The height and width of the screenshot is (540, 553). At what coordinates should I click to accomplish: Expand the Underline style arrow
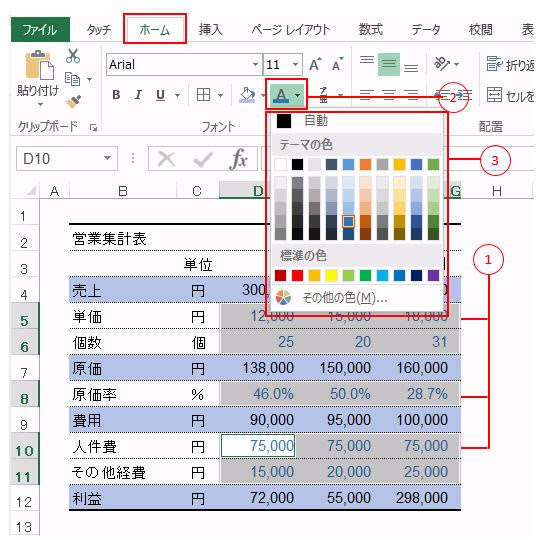(x=177, y=95)
